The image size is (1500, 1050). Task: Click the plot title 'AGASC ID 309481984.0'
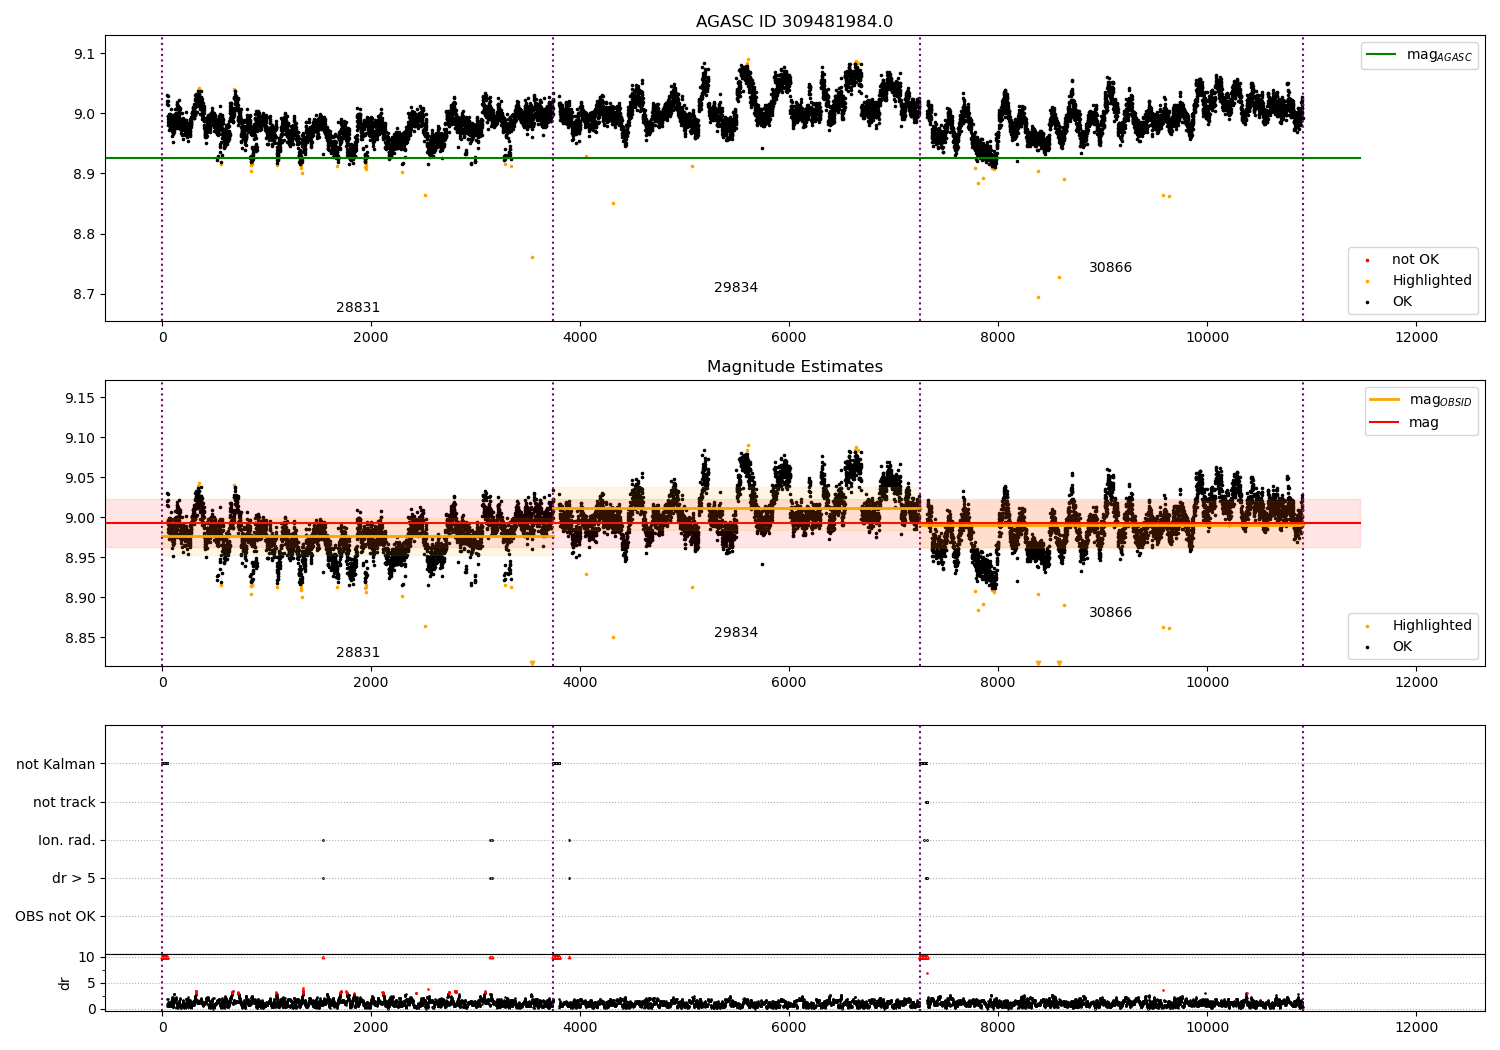click(x=794, y=22)
